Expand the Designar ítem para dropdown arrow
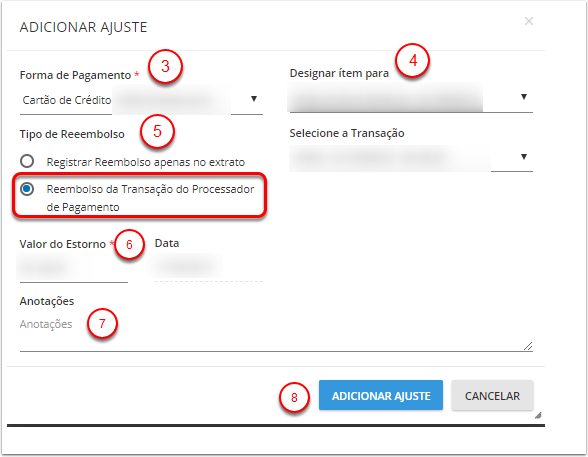588x457 pixels. [524, 97]
